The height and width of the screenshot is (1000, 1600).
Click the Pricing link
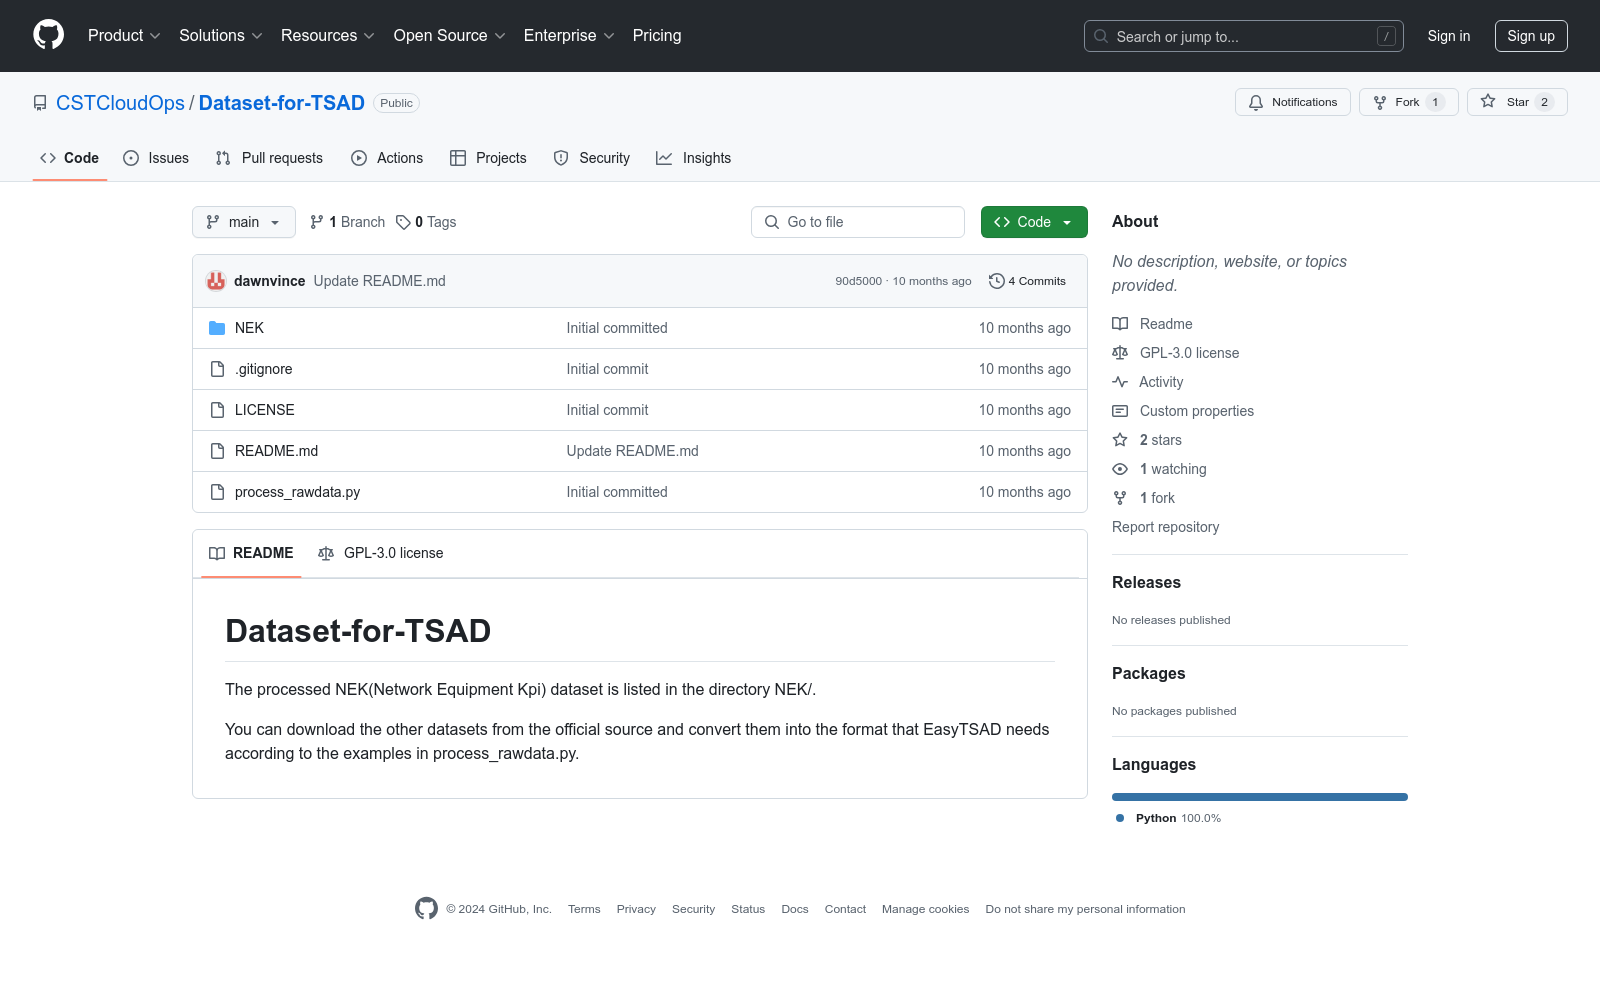(x=657, y=35)
